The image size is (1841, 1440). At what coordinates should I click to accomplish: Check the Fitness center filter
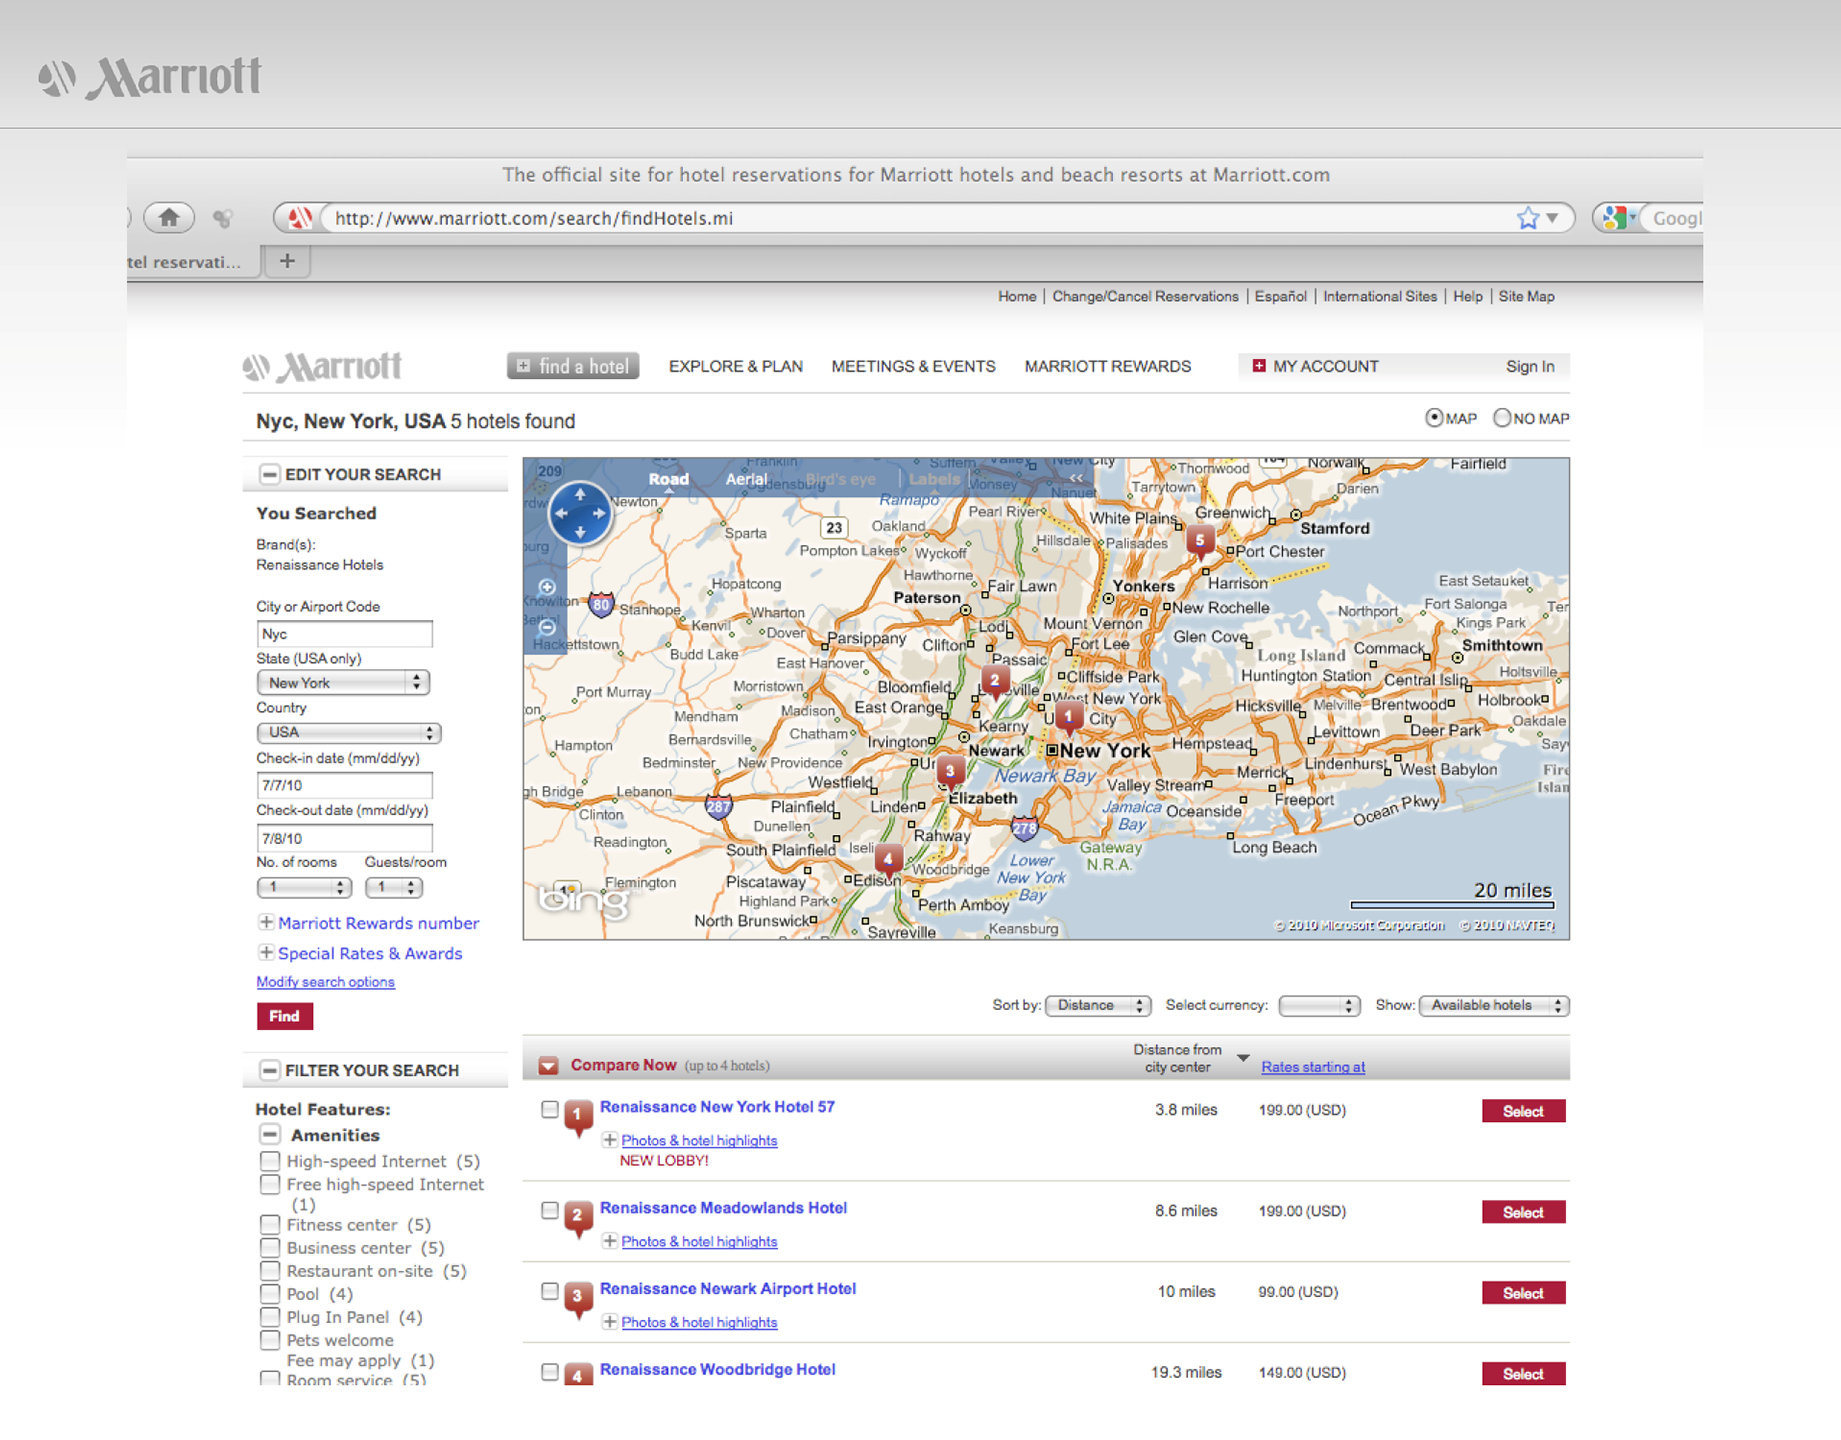click(x=270, y=1225)
